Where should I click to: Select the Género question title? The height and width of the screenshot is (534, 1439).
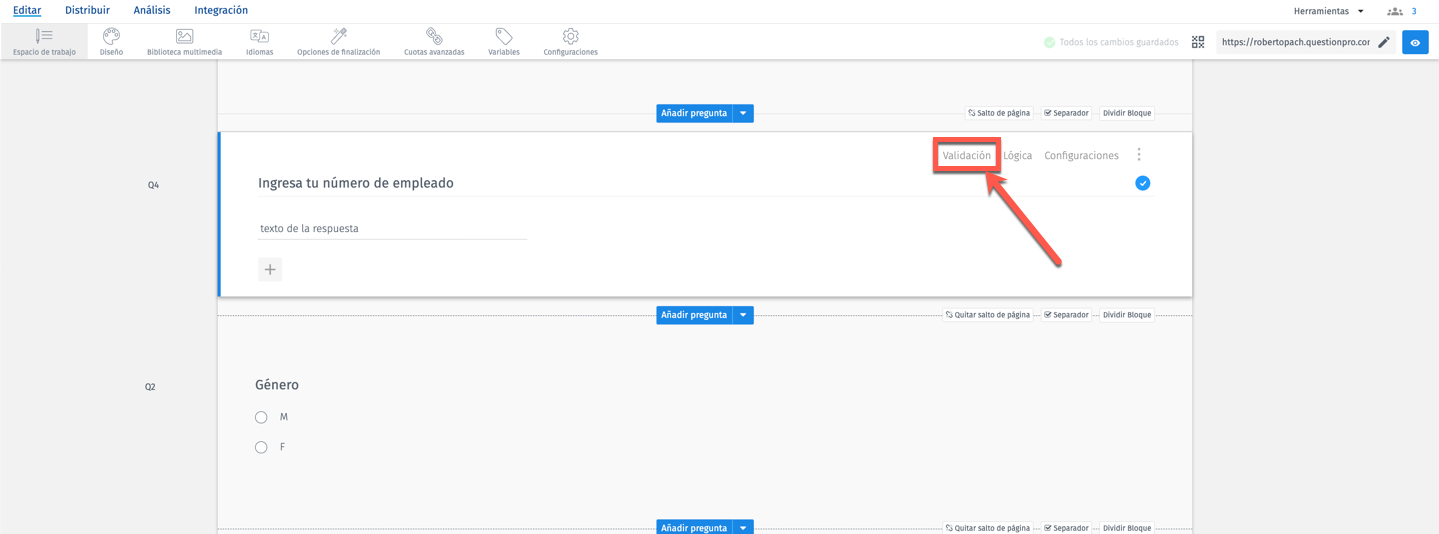[277, 385]
